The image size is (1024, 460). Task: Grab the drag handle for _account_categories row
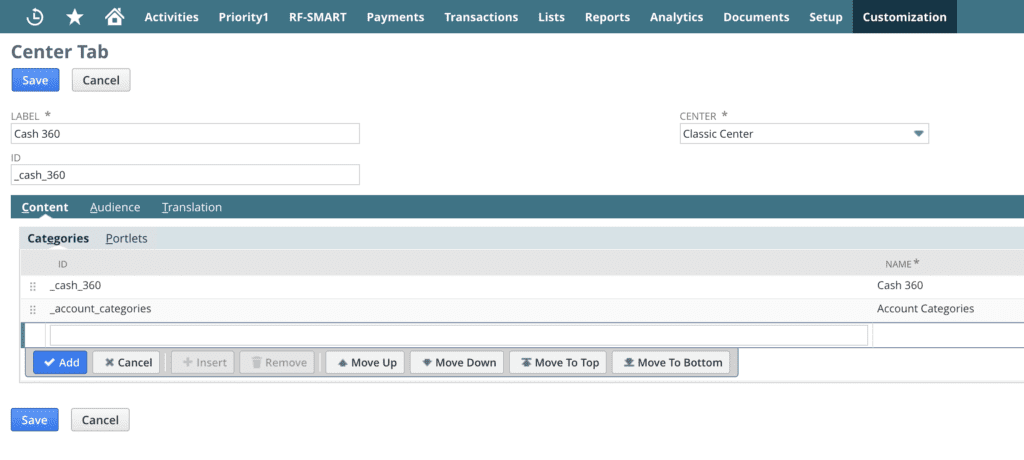pyautogui.click(x=33, y=309)
